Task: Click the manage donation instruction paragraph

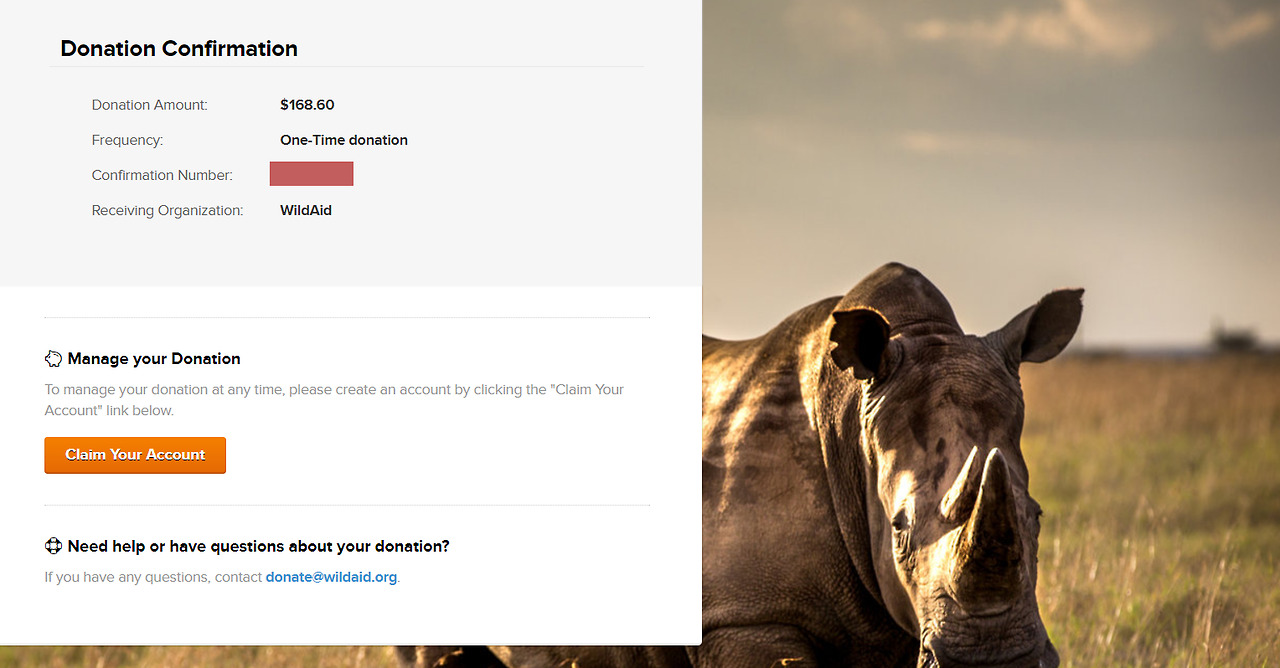Action: point(334,400)
